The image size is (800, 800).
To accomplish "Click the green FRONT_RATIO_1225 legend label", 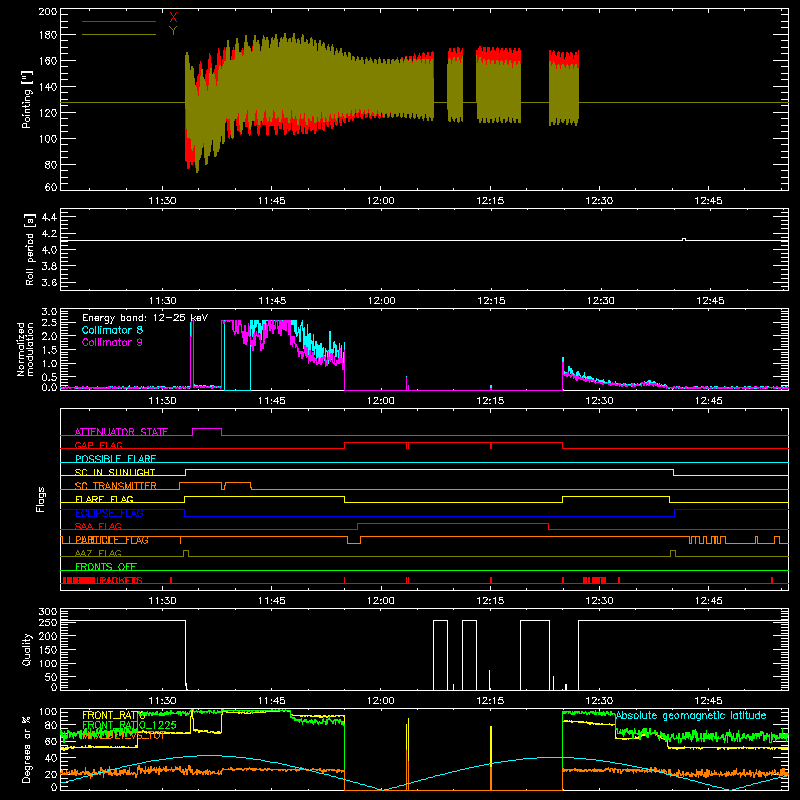I will click(129, 725).
